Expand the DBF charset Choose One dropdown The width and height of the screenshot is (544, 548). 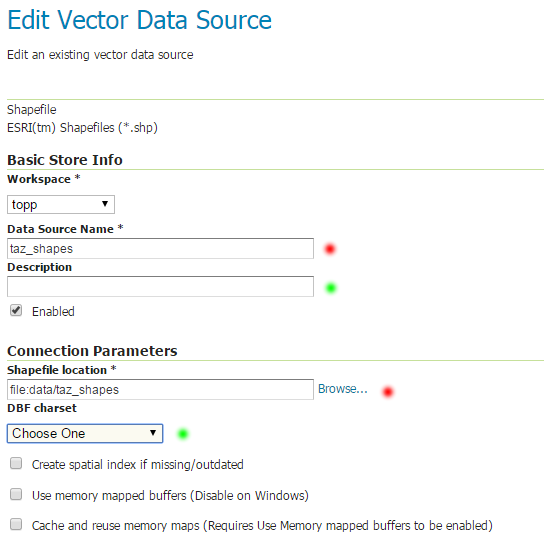(85, 433)
